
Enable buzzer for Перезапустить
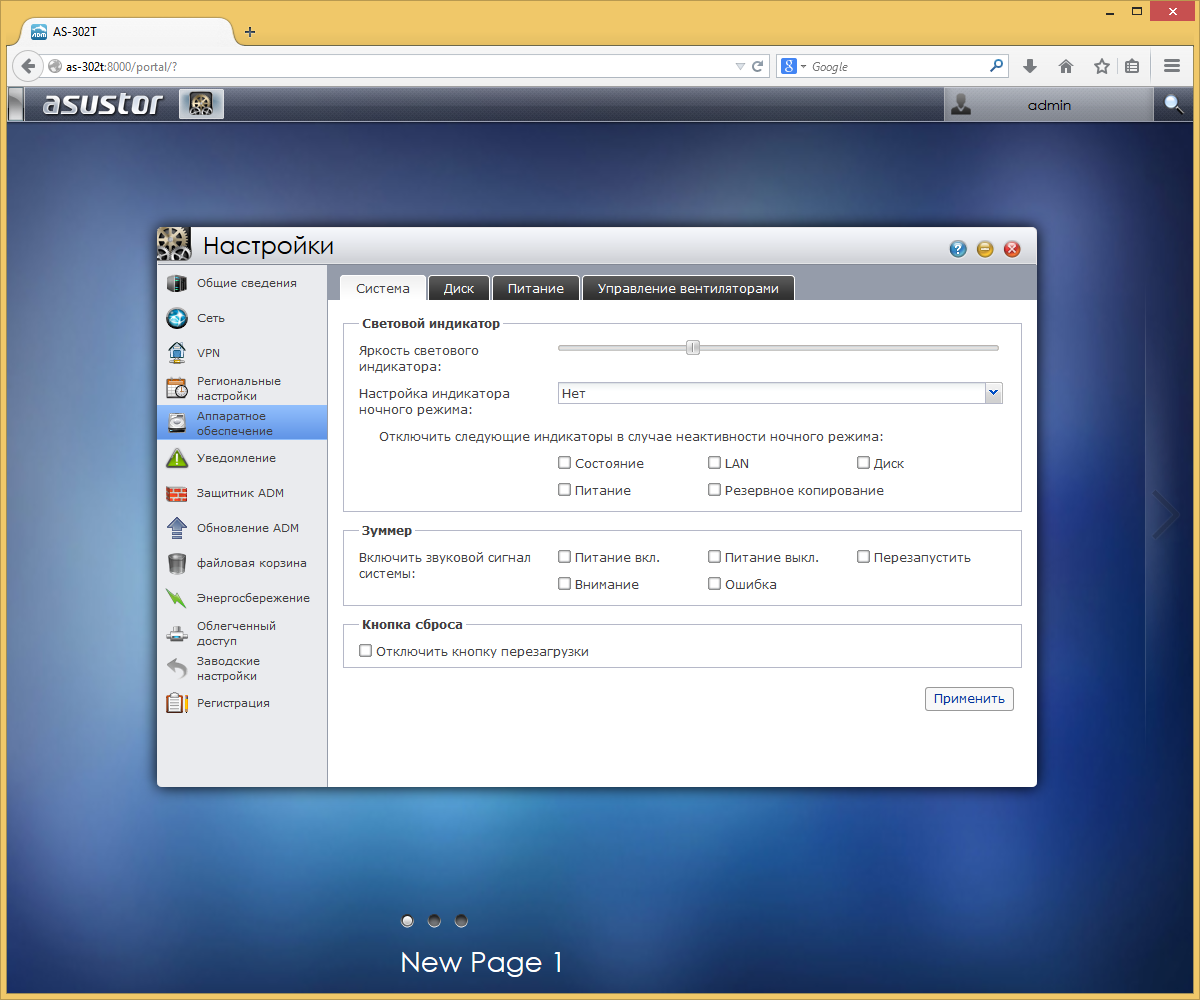pyautogui.click(x=863, y=557)
